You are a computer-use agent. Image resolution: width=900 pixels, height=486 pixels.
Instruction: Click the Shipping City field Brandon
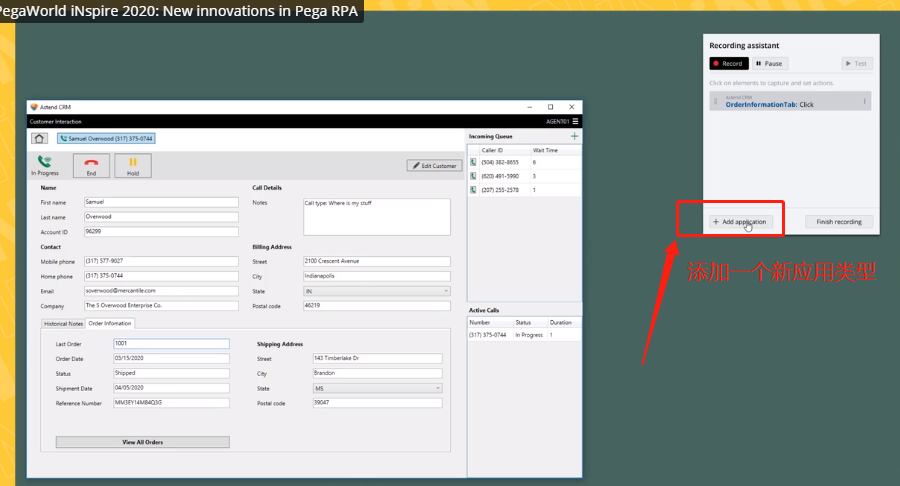377,374
